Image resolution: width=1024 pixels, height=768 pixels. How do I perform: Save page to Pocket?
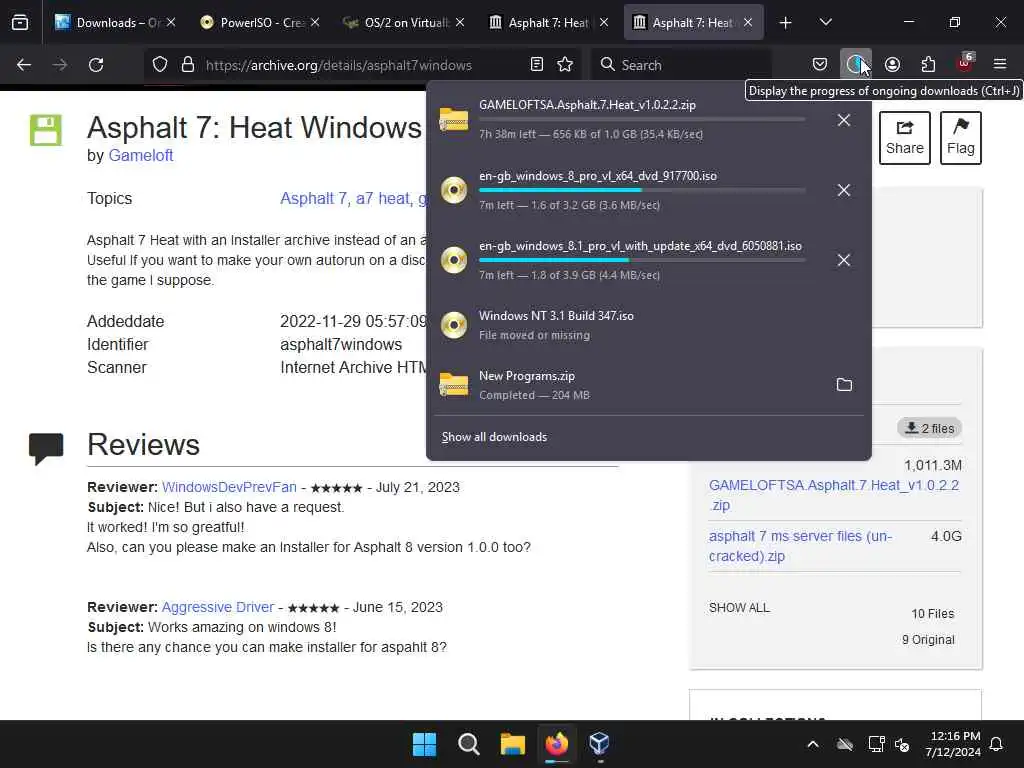pyautogui.click(x=820, y=65)
